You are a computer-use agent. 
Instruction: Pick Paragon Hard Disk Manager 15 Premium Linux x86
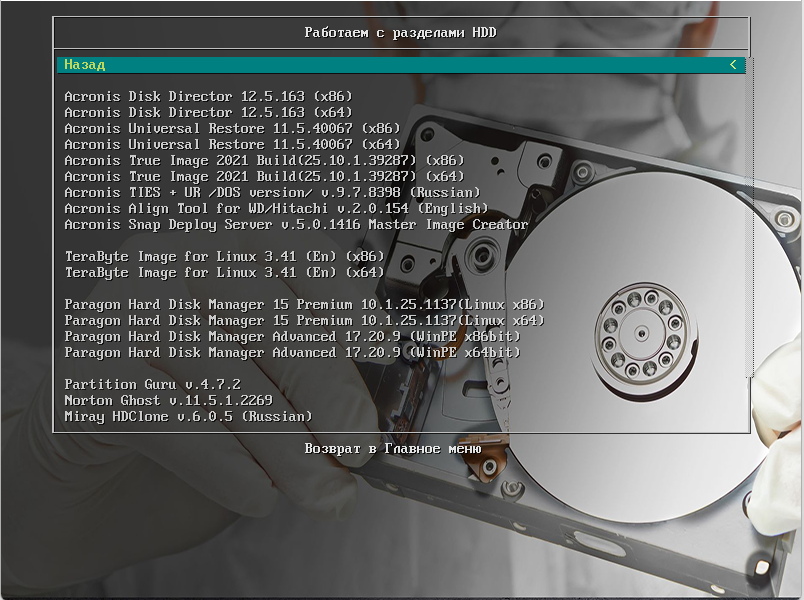click(x=304, y=305)
